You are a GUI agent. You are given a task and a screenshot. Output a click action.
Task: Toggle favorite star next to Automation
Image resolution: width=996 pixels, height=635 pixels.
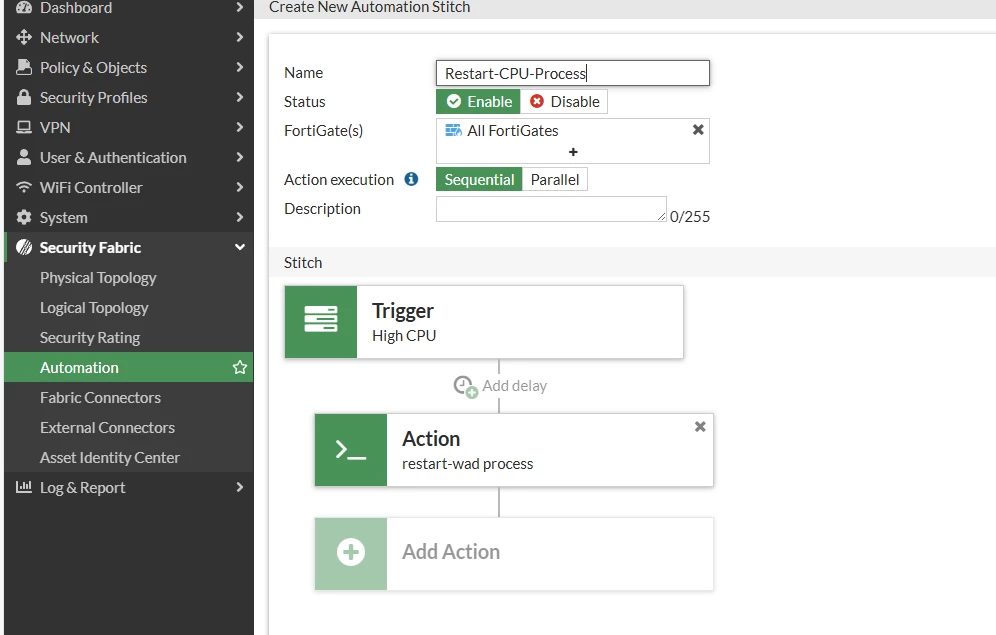(x=239, y=367)
